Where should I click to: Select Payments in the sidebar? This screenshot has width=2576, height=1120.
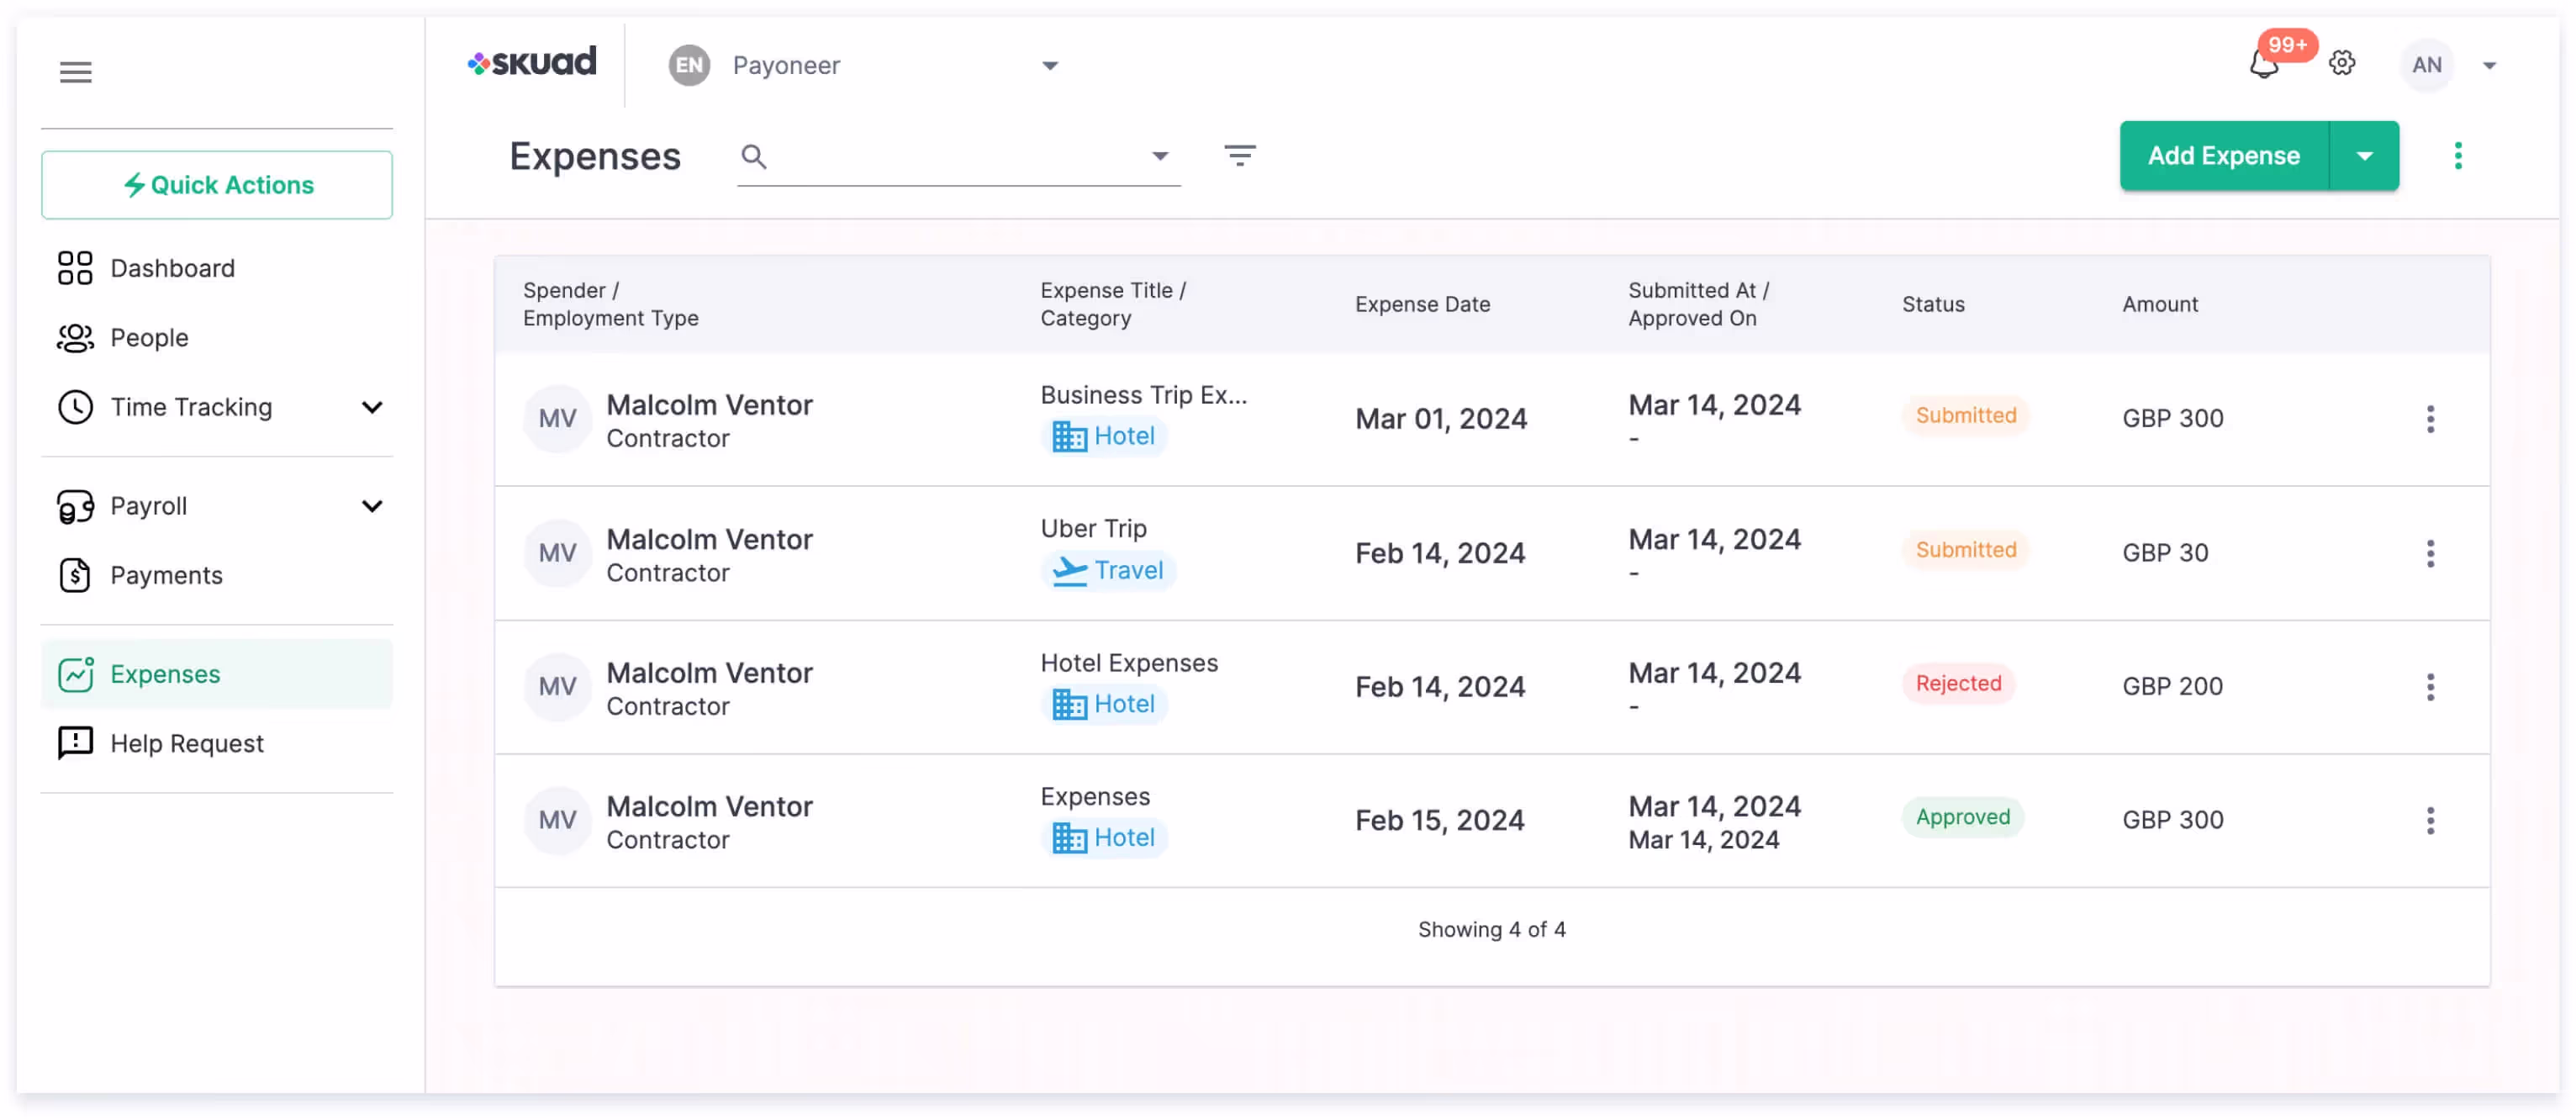point(166,575)
